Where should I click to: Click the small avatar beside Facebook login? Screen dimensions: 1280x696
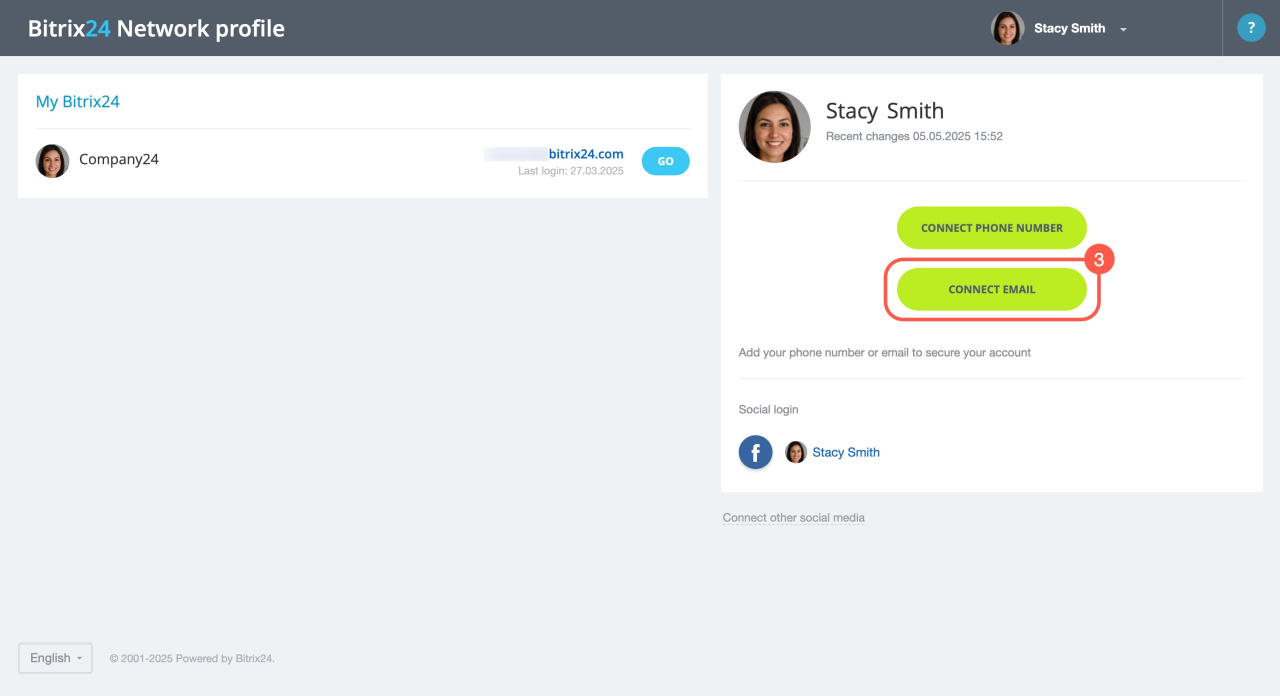[796, 452]
